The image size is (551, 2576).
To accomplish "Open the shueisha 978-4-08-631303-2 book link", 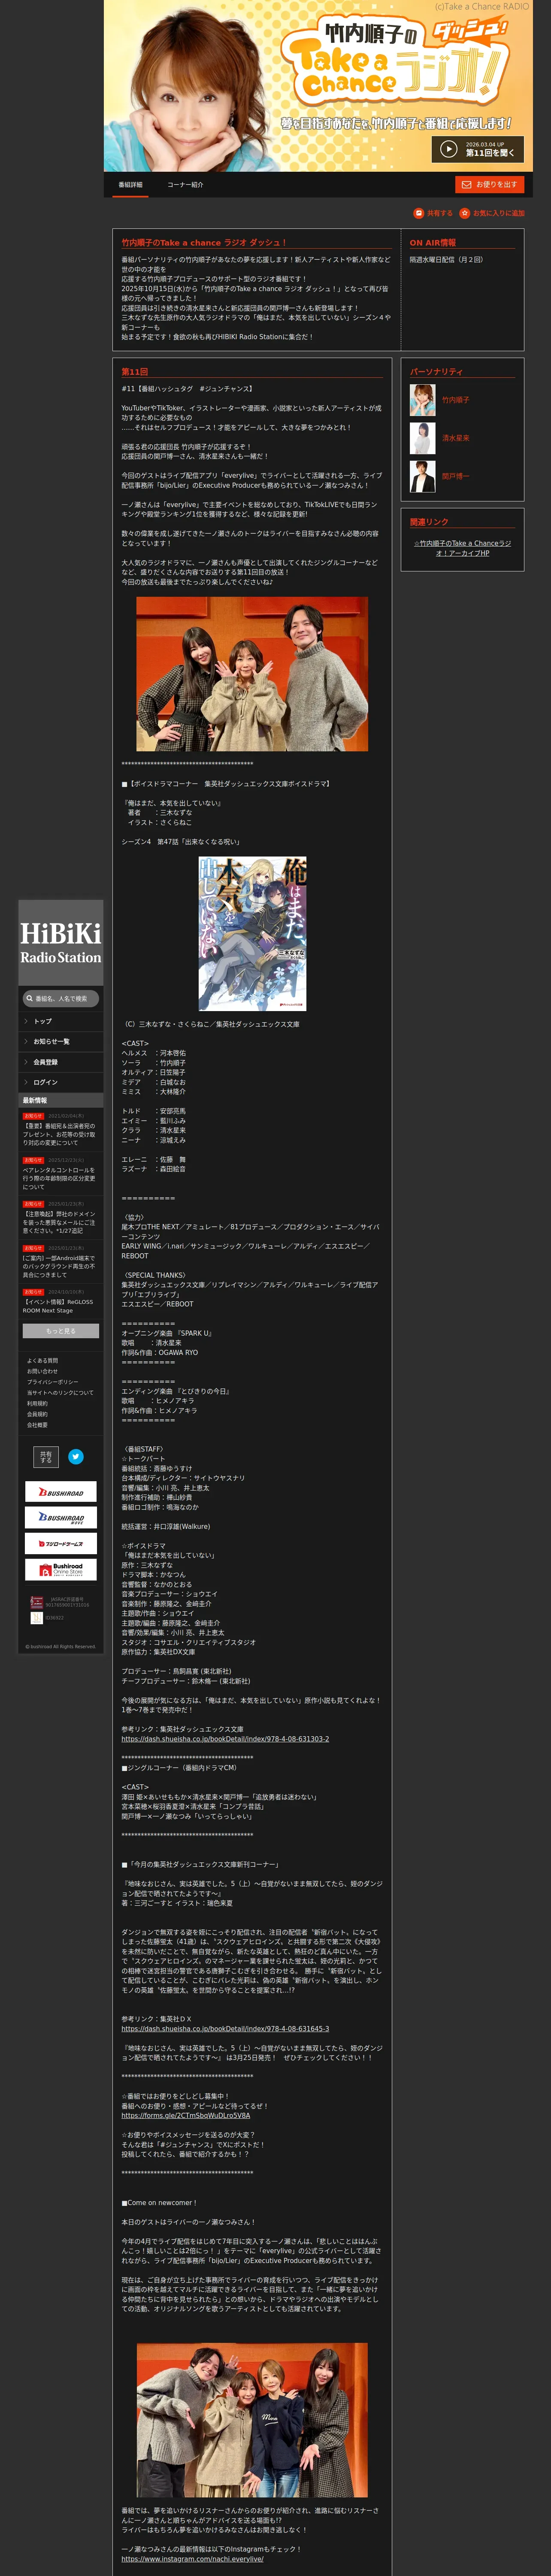I will 225,1739.
